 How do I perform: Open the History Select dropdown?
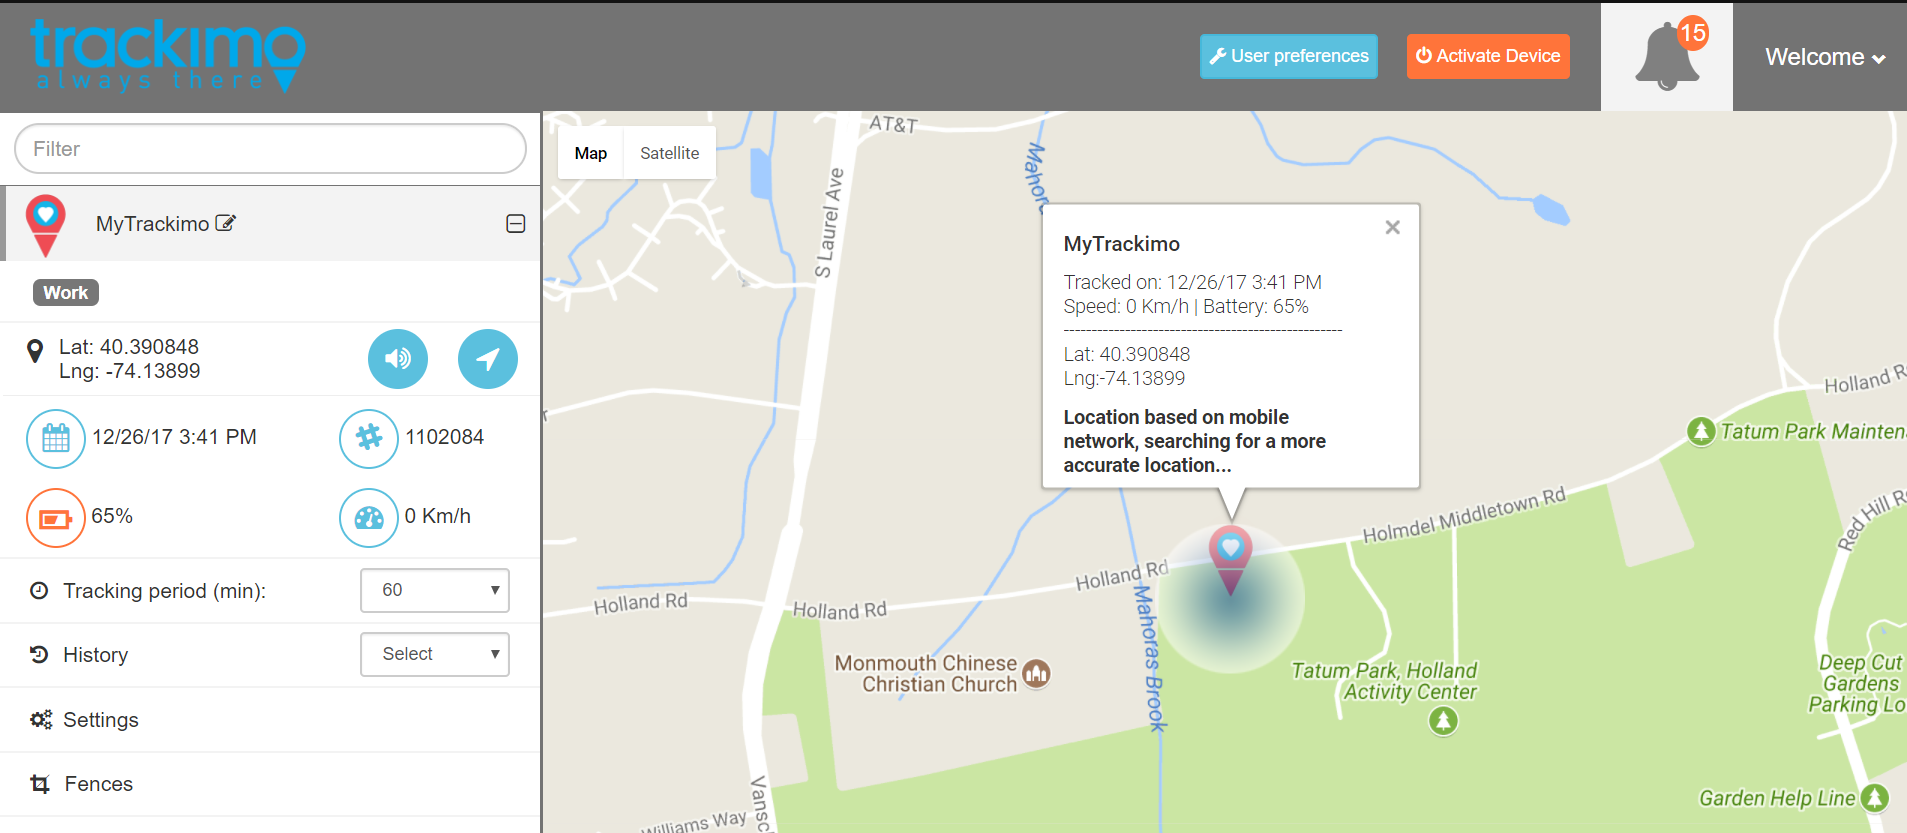click(x=435, y=654)
